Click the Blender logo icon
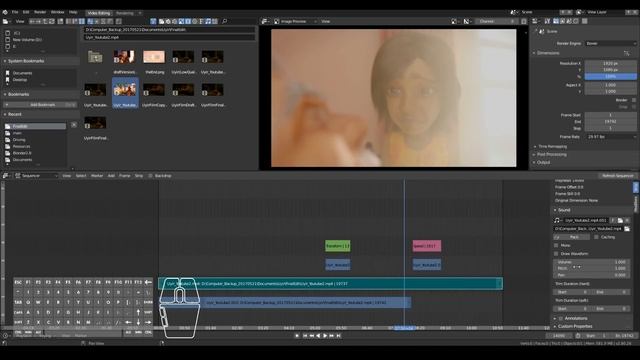 click(x=5, y=12)
